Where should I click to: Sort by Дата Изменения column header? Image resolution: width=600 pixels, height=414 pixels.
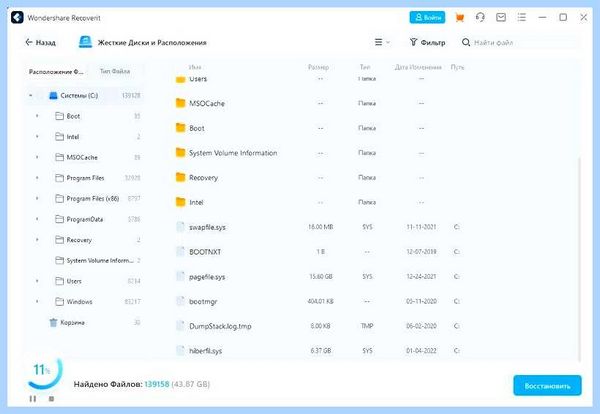418,67
